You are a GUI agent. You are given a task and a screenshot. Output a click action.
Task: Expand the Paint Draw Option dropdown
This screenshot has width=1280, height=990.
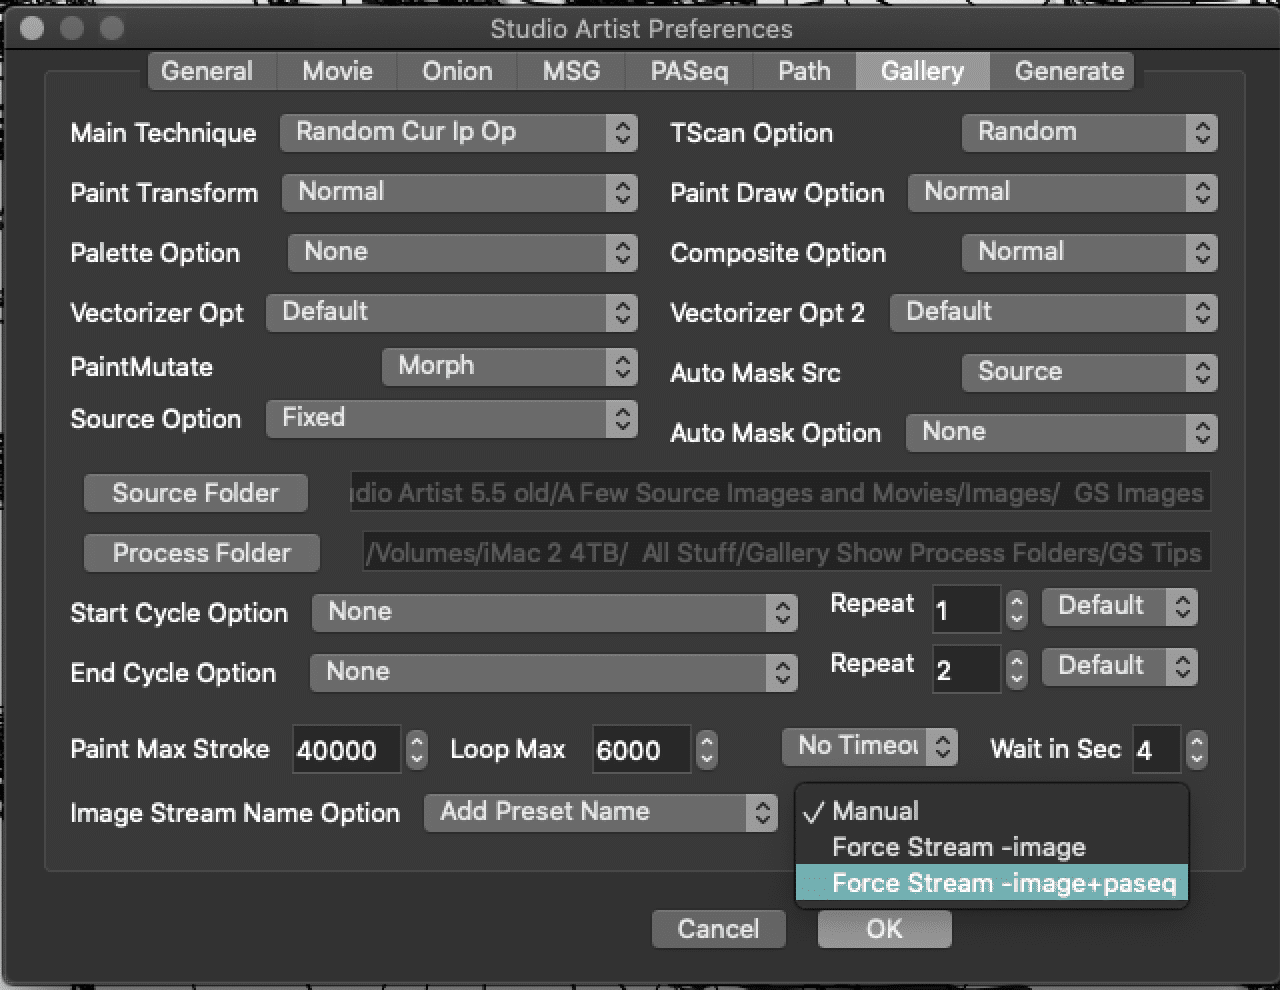1062,193
